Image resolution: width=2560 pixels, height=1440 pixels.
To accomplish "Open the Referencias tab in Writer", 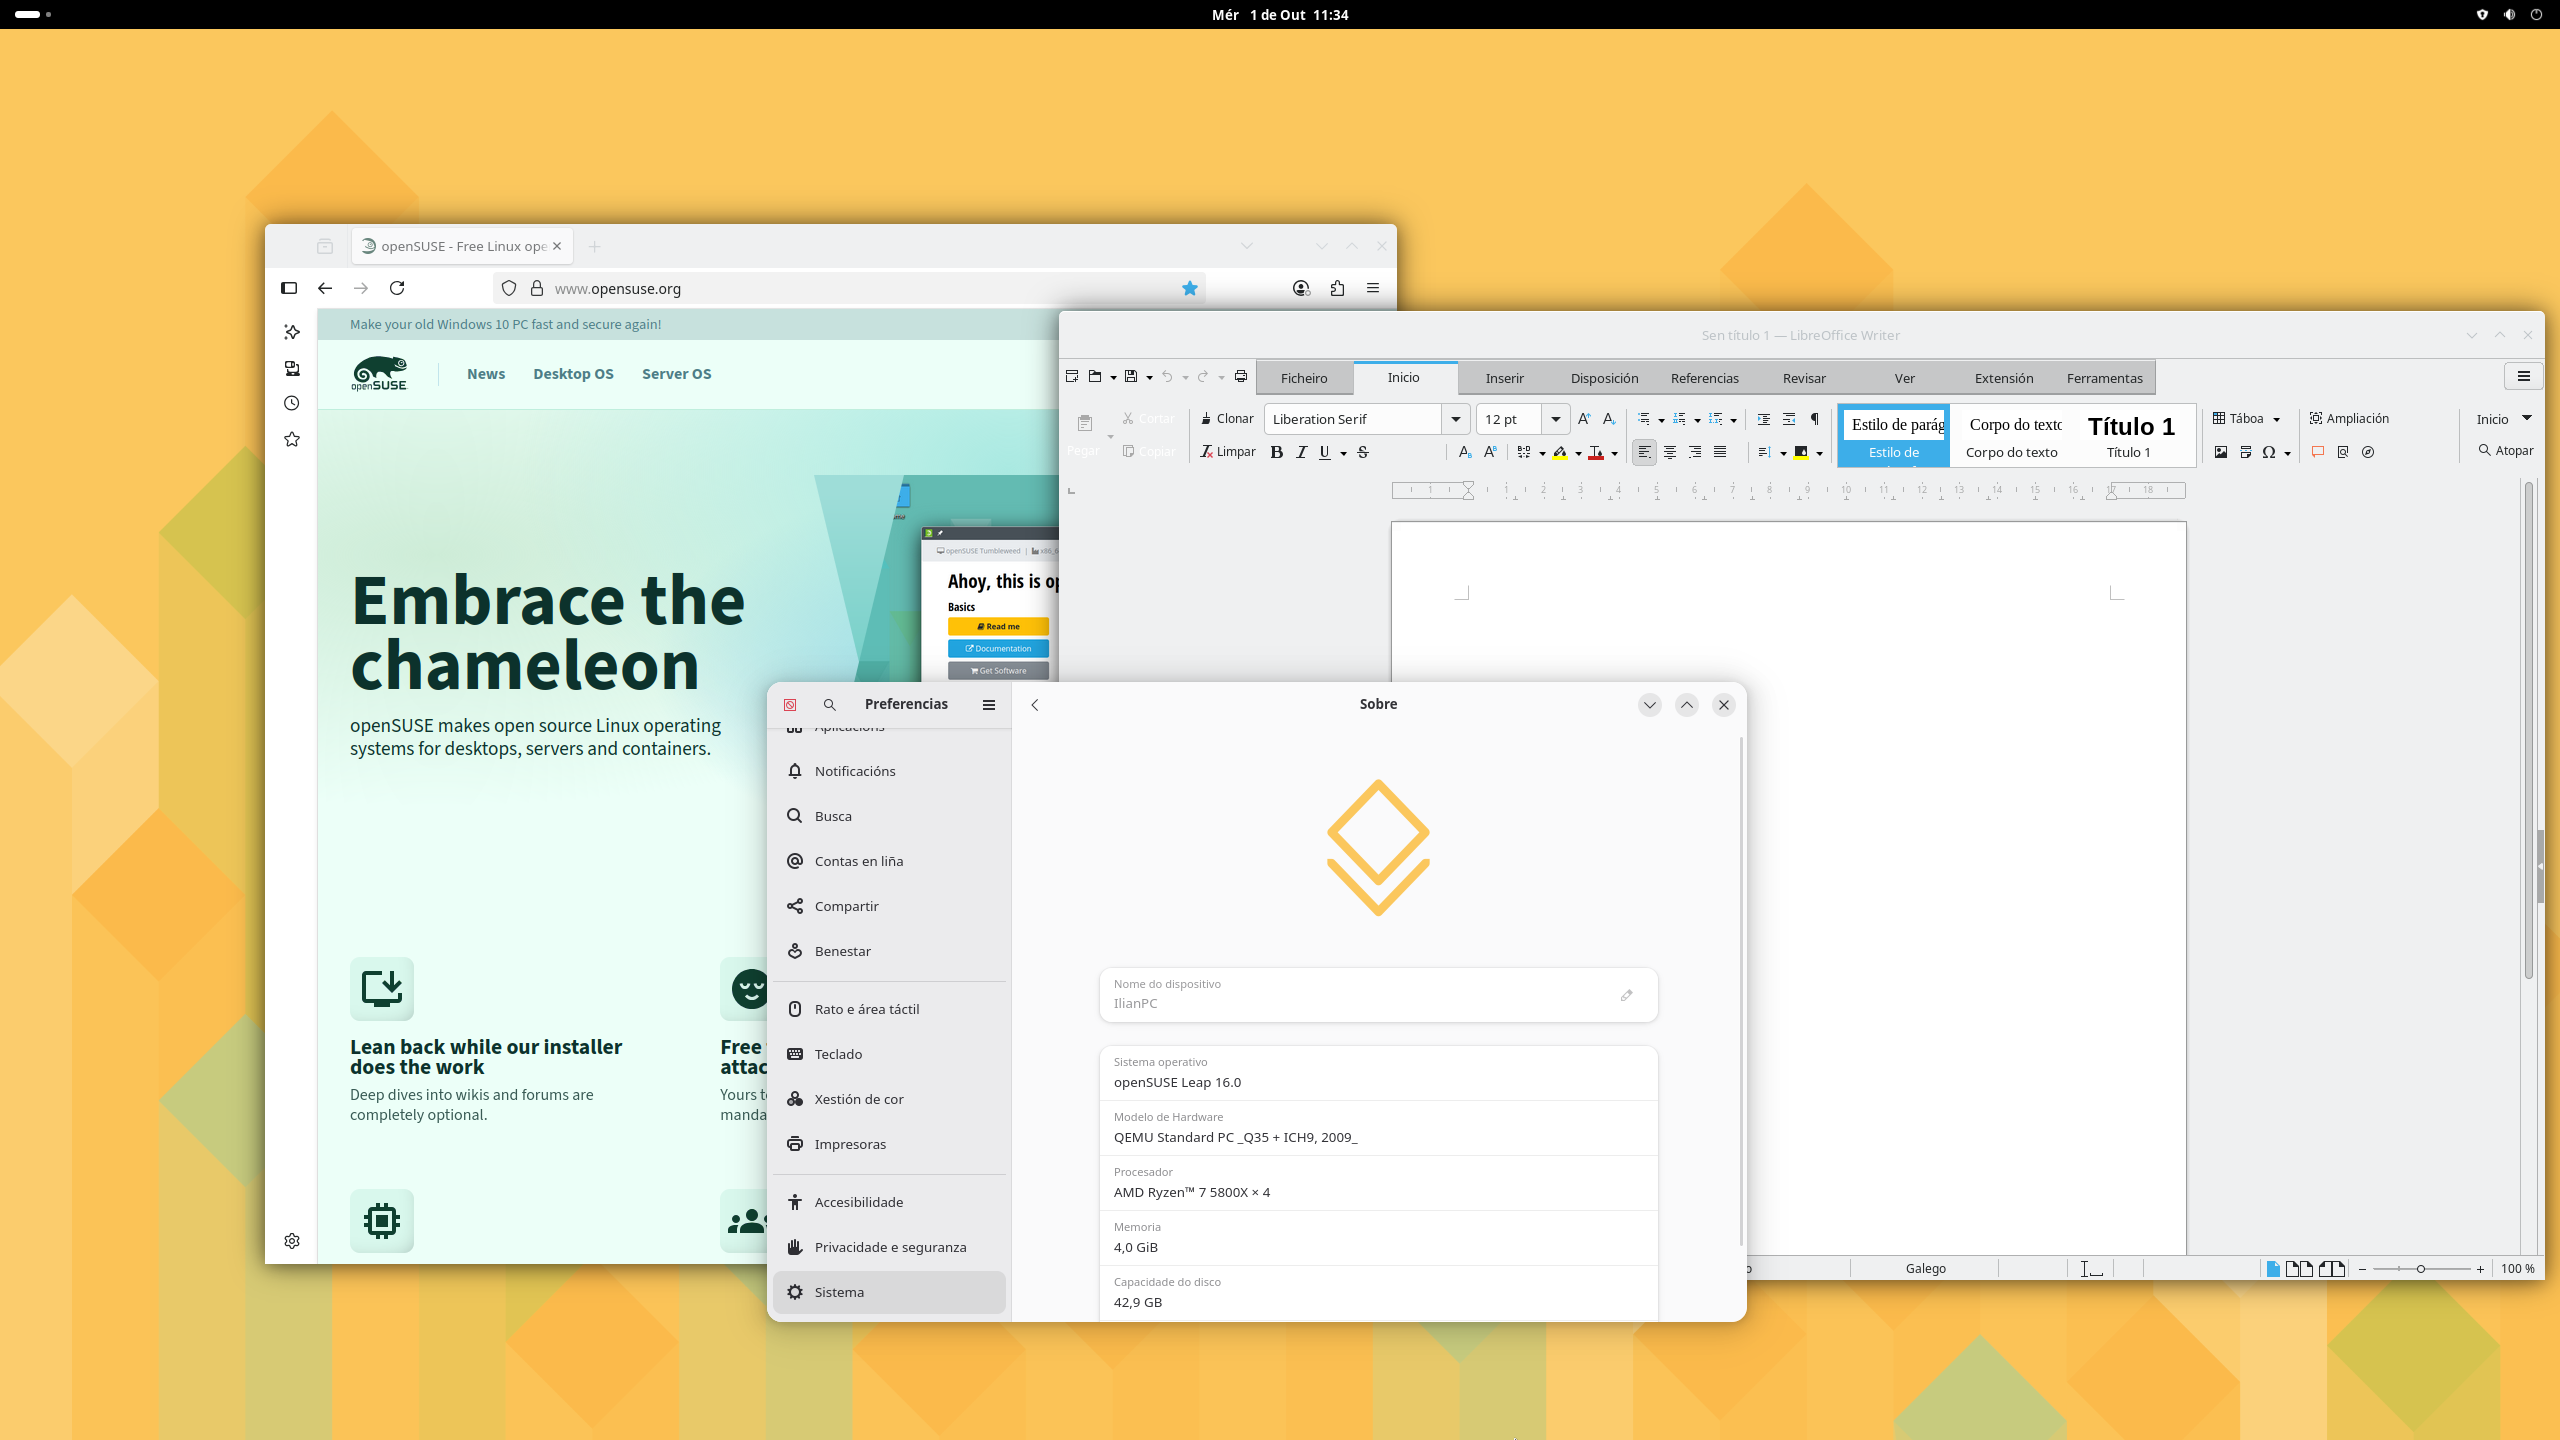I will pyautogui.click(x=1704, y=378).
